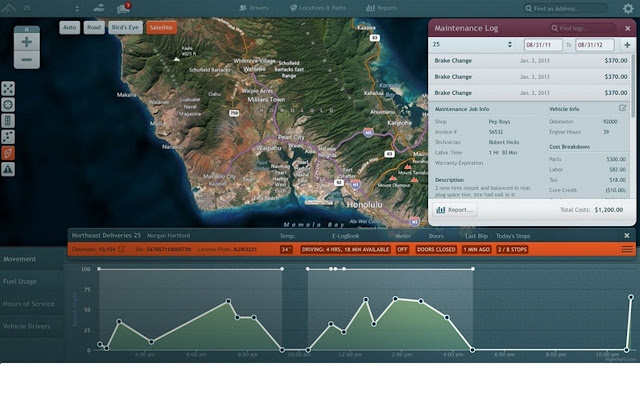Image resolution: width=640 pixels, height=400 pixels.
Task: Add new maintenance log entry with plus
Action: pyautogui.click(x=627, y=45)
